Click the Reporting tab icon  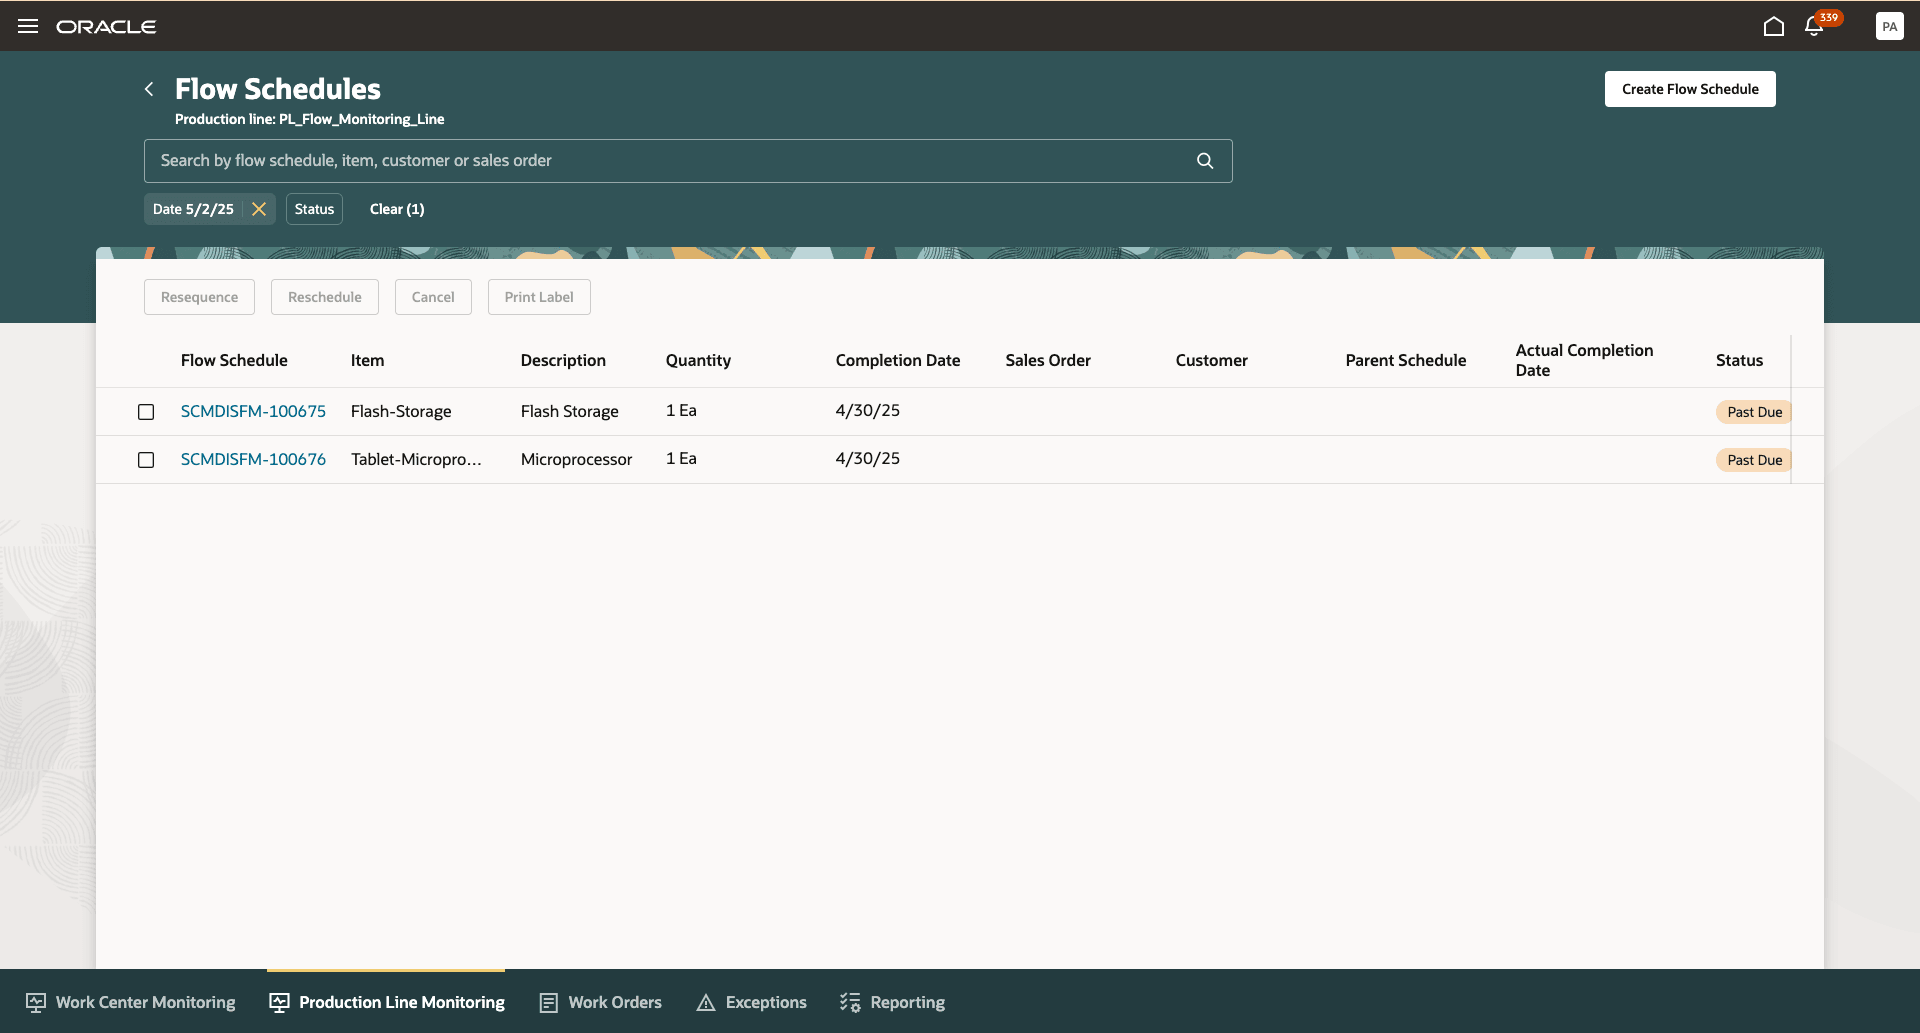[x=850, y=1003]
